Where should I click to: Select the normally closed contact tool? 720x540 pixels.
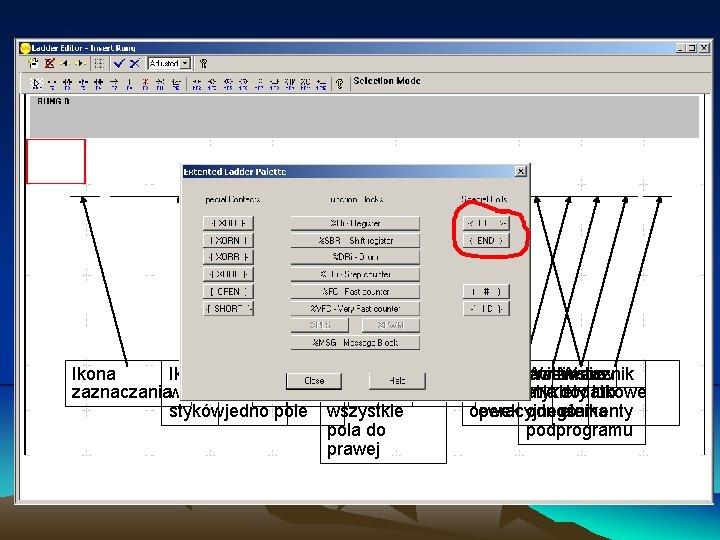click(x=68, y=84)
